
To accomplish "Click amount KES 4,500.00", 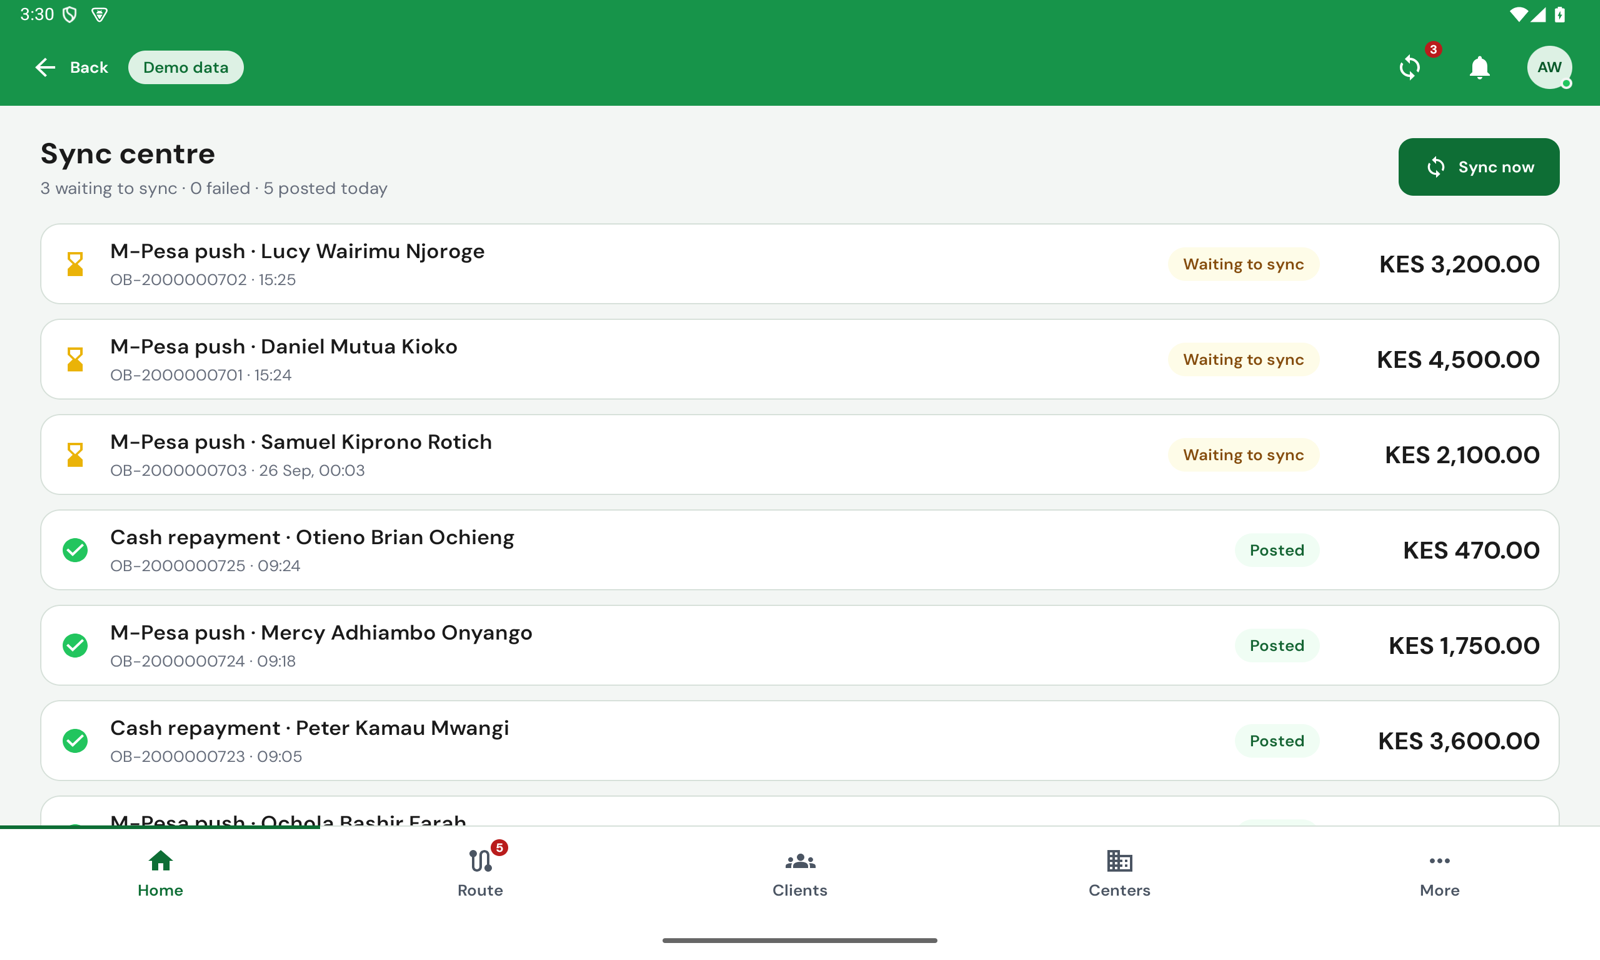I will point(1458,359).
